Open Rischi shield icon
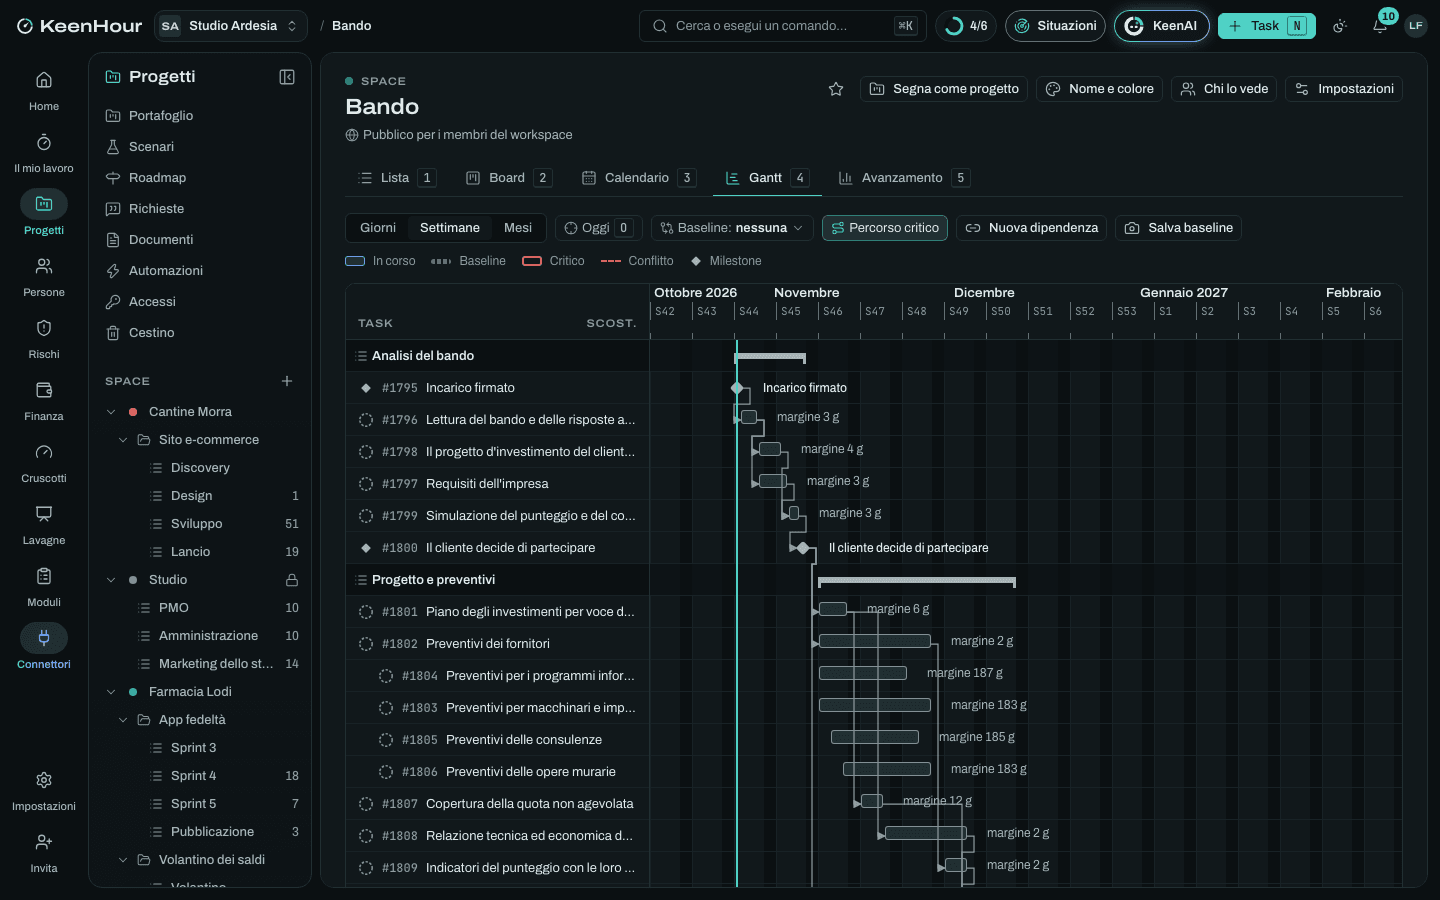This screenshot has height=900, width=1440. tap(44, 338)
